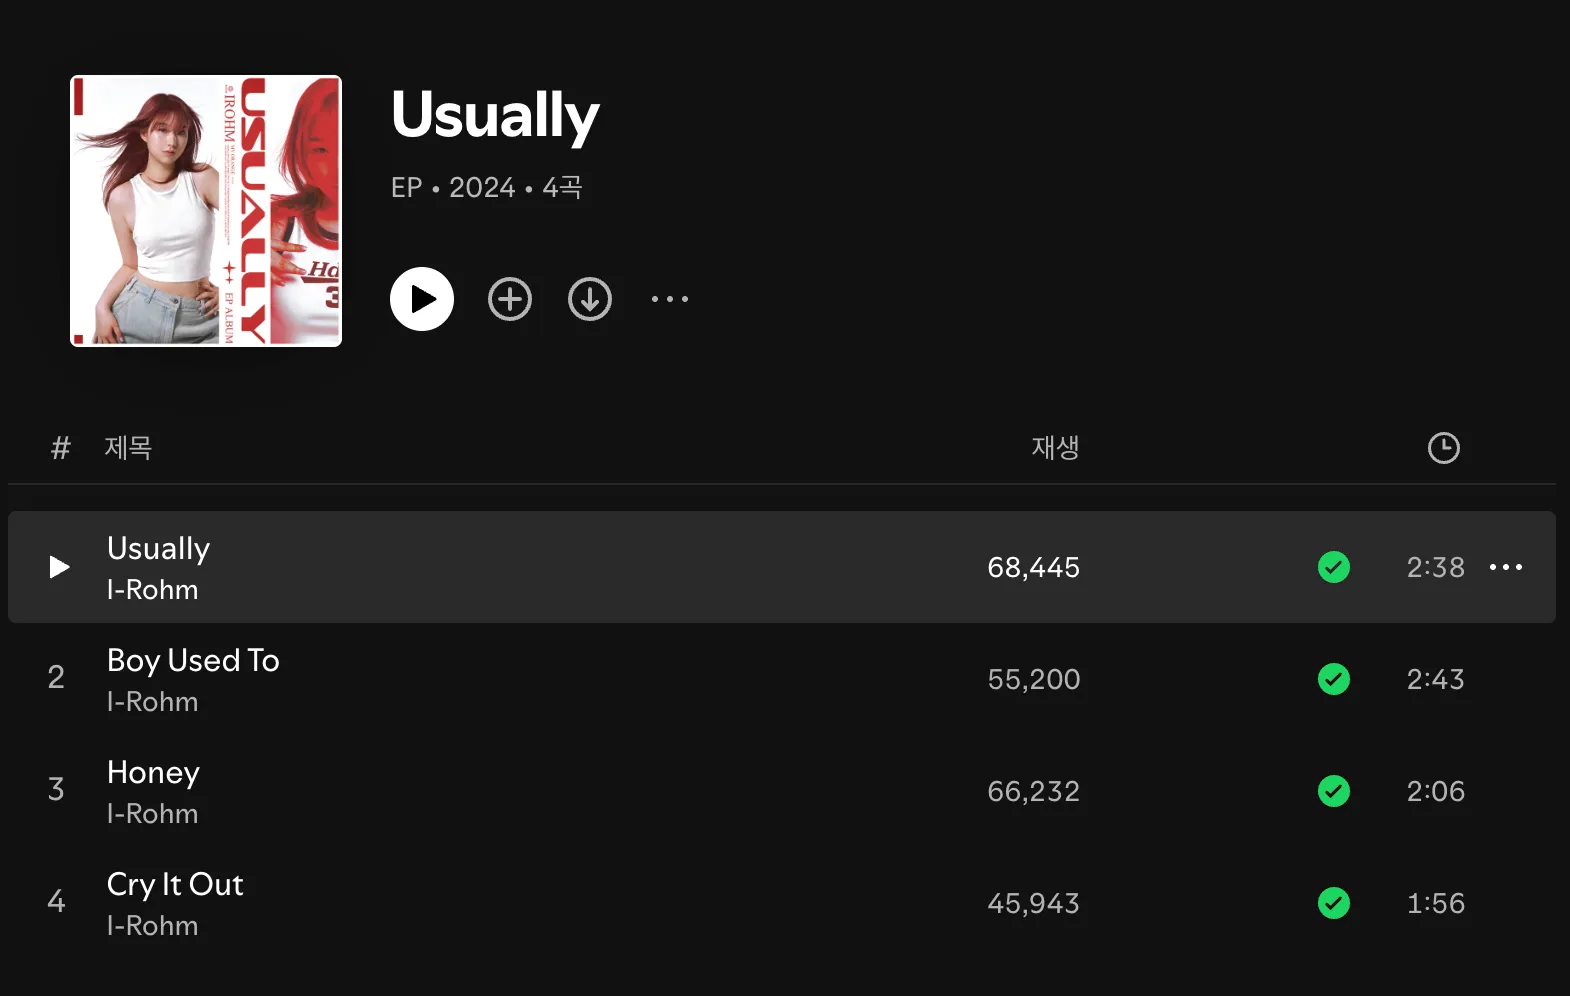
Task: Play the Usually EP with big play button
Action: (x=422, y=299)
